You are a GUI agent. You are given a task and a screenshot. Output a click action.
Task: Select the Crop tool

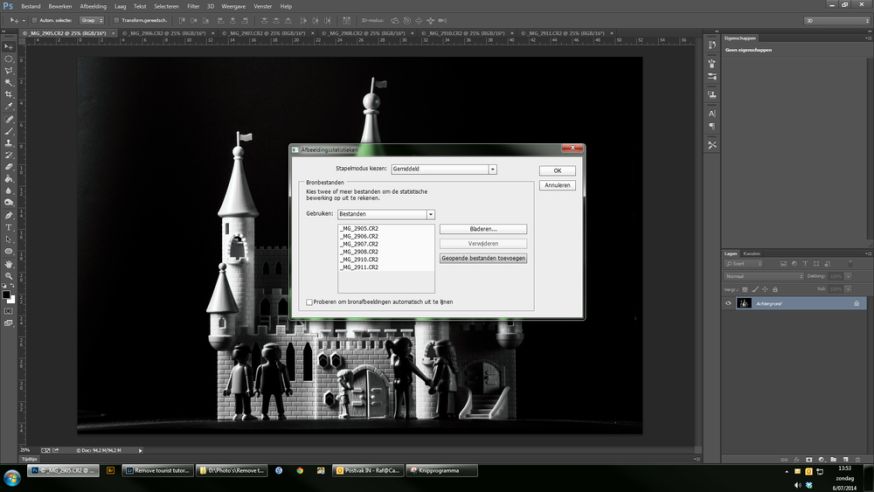(9, 95)
